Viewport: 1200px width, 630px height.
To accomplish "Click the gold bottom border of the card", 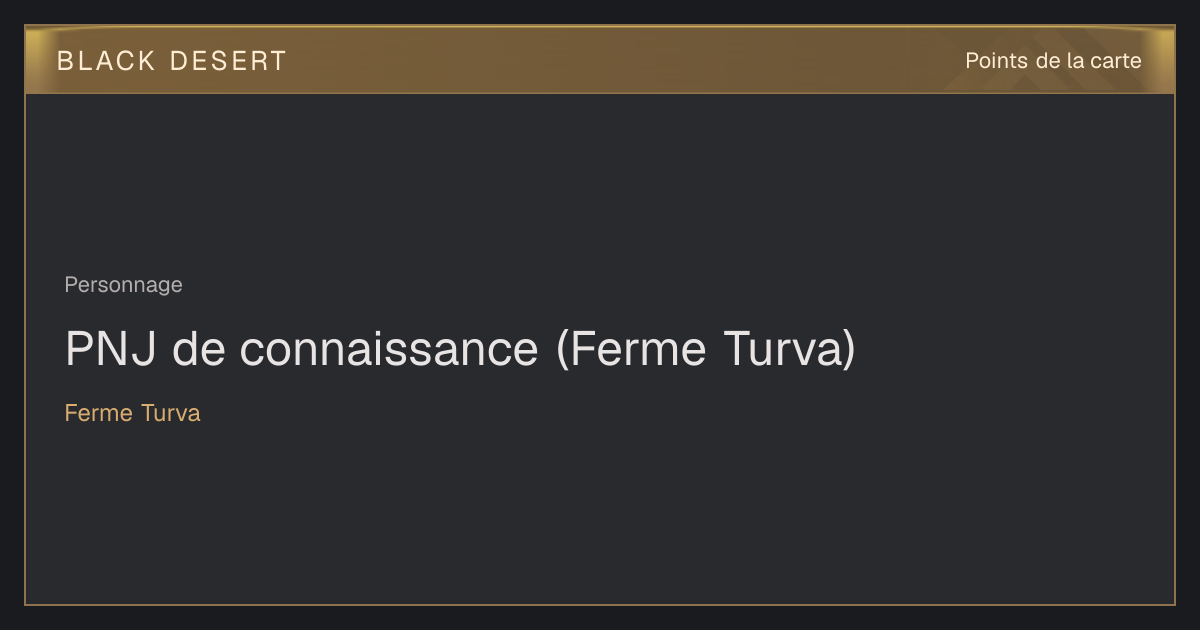I will [x=600, y=604].
